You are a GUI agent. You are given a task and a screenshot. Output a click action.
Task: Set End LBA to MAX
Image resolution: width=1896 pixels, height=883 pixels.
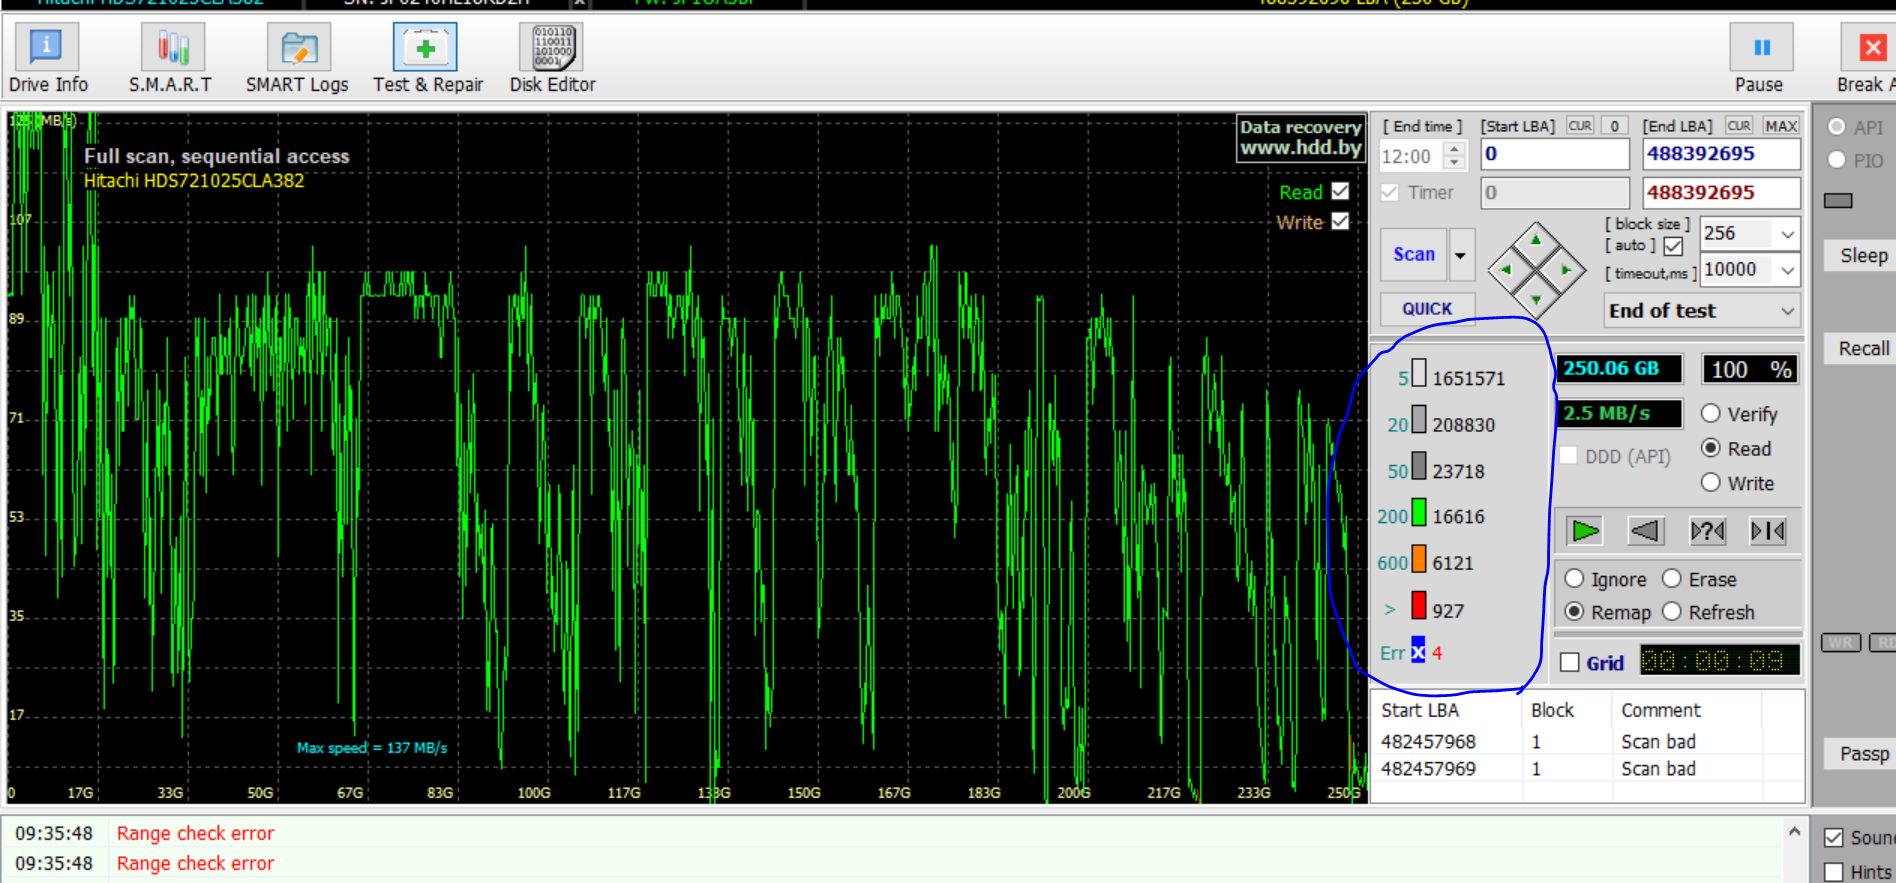point(1781,126)
